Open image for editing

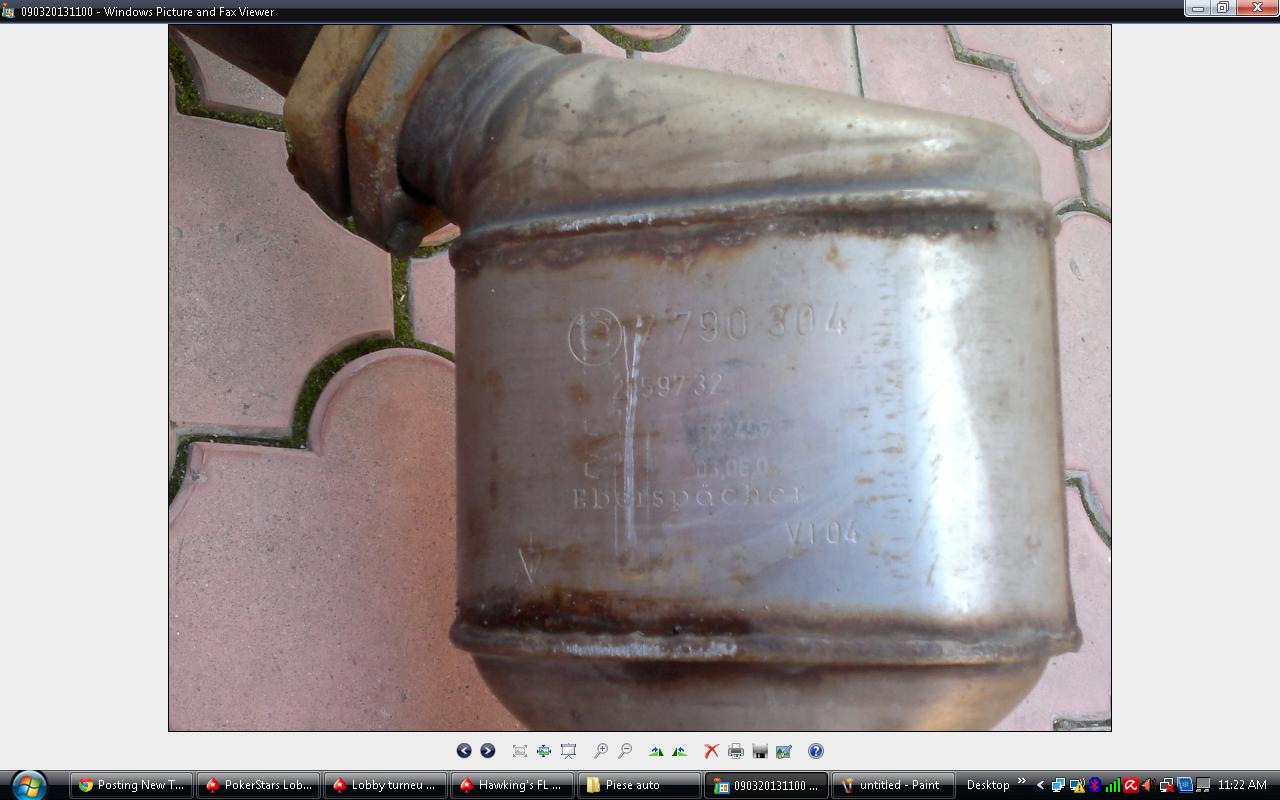(x=784, y=751)
